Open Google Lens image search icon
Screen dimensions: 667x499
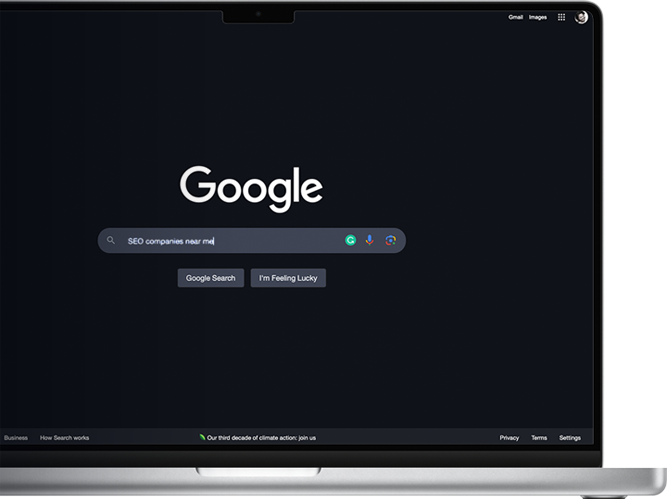(x=391, y=240)
